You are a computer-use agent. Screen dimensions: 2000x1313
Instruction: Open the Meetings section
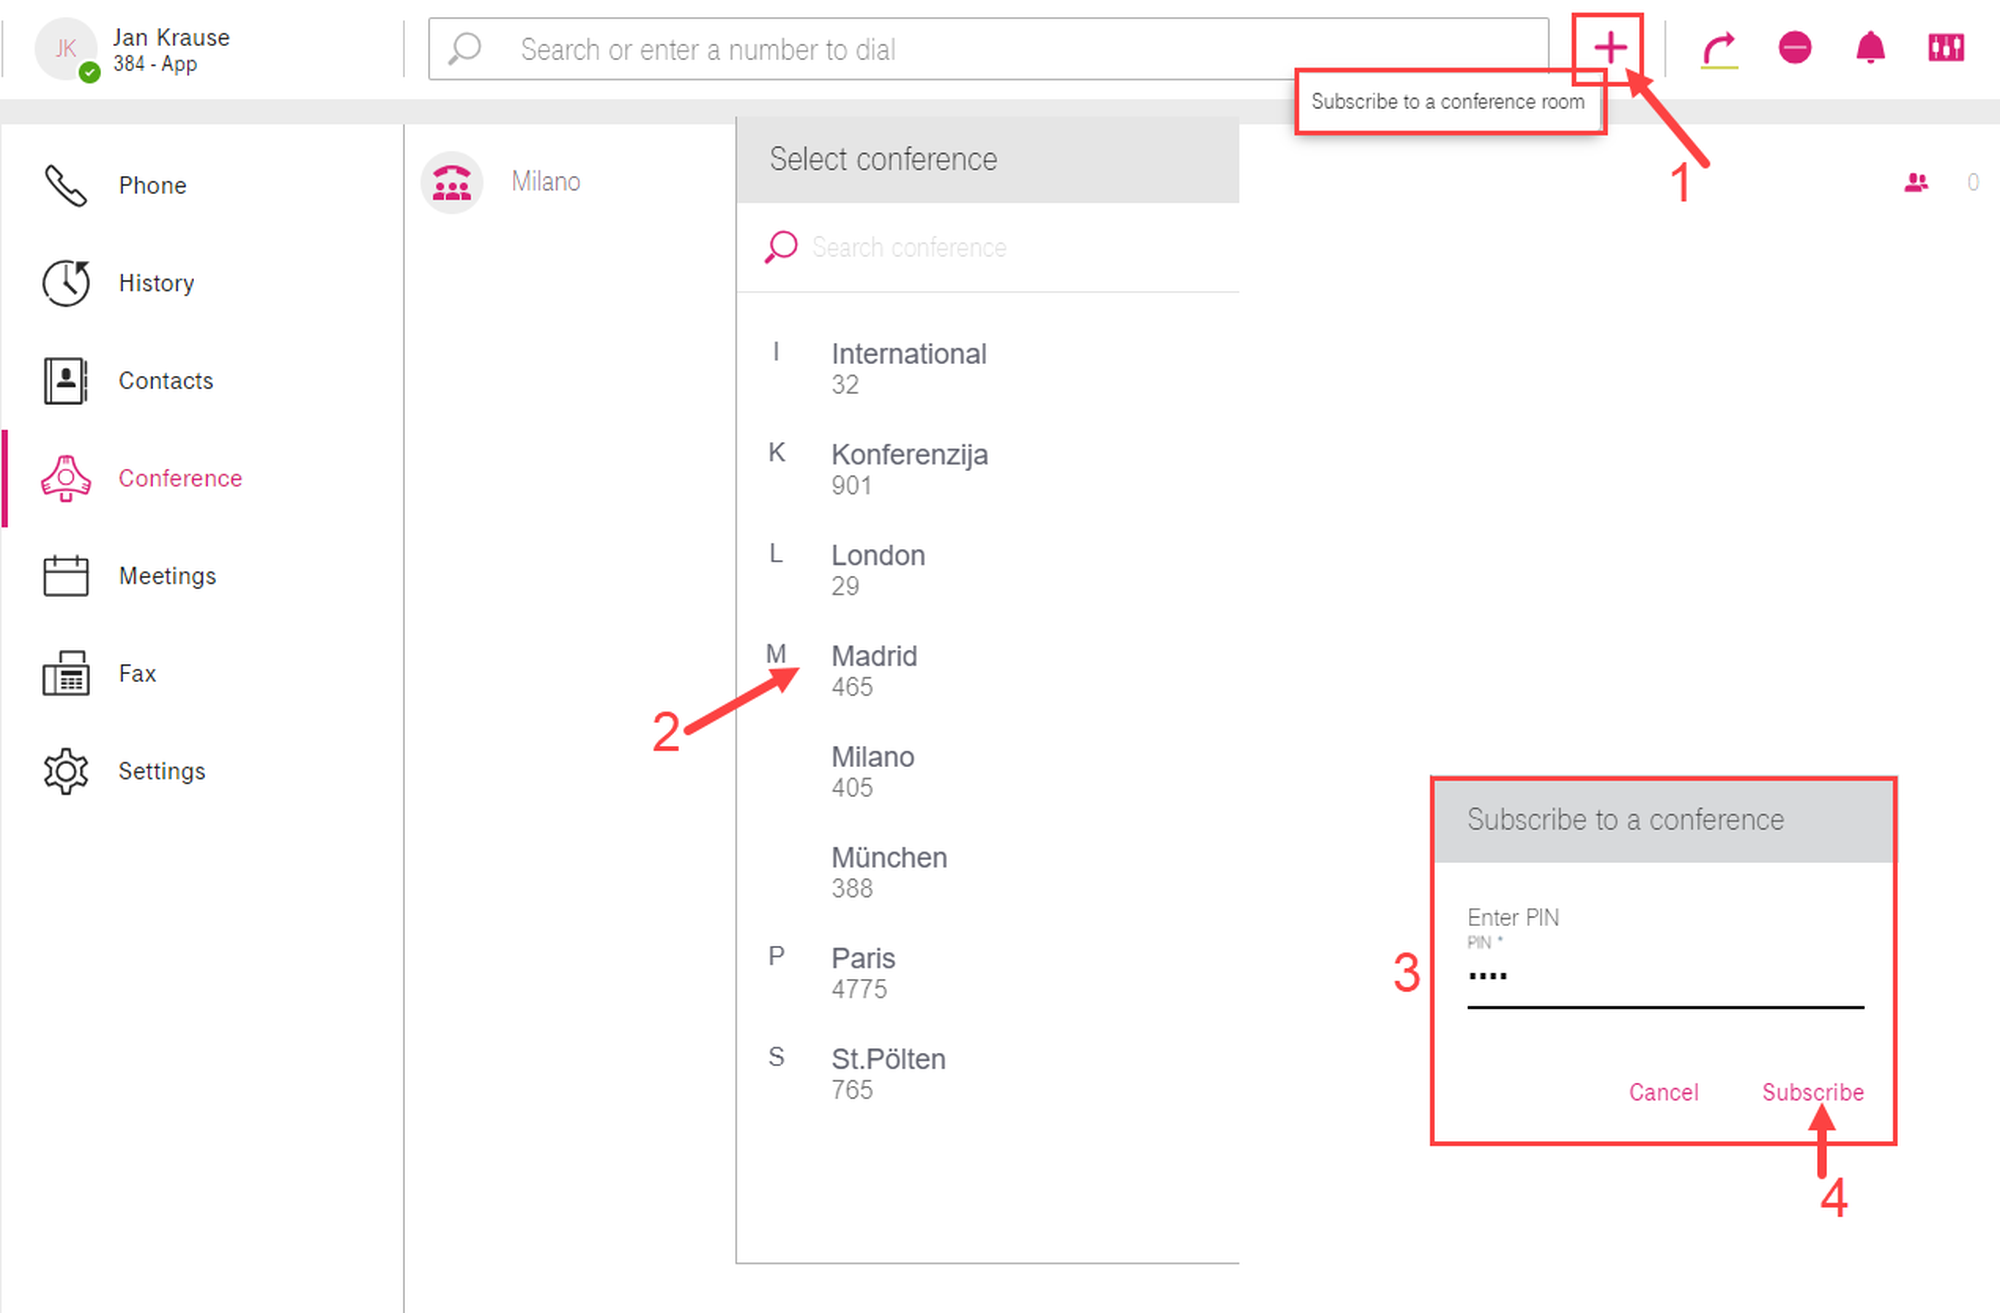pyautogui.click(x=167, y=576)
